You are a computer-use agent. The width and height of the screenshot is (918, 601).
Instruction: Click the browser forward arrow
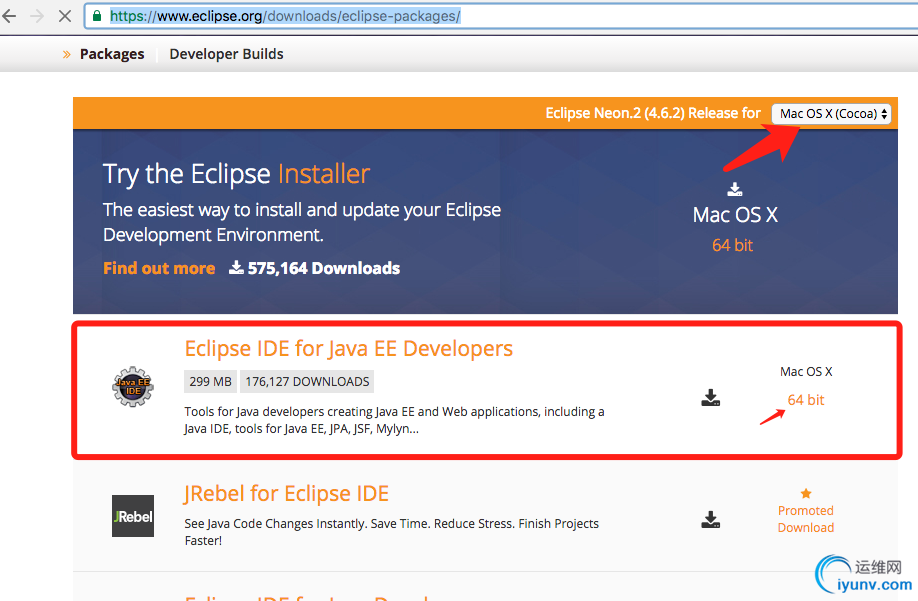tap(37, 16)
